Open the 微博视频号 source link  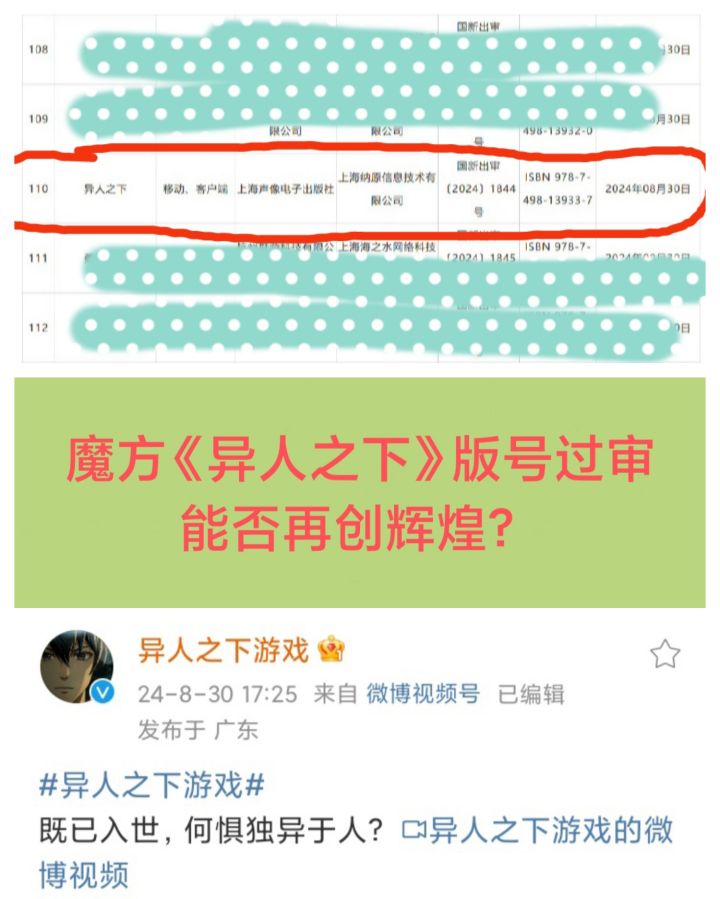pyautogui.click(x=423, y=694)
